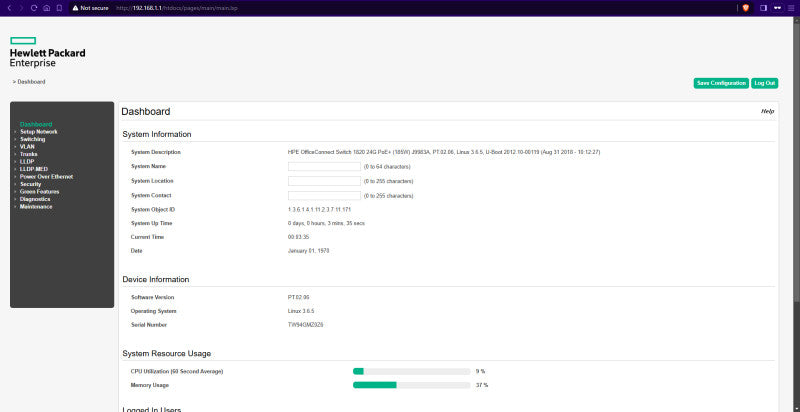This screenshot has width=800, height=412.
Task: Click the System Description label
Action: [156, 152]
